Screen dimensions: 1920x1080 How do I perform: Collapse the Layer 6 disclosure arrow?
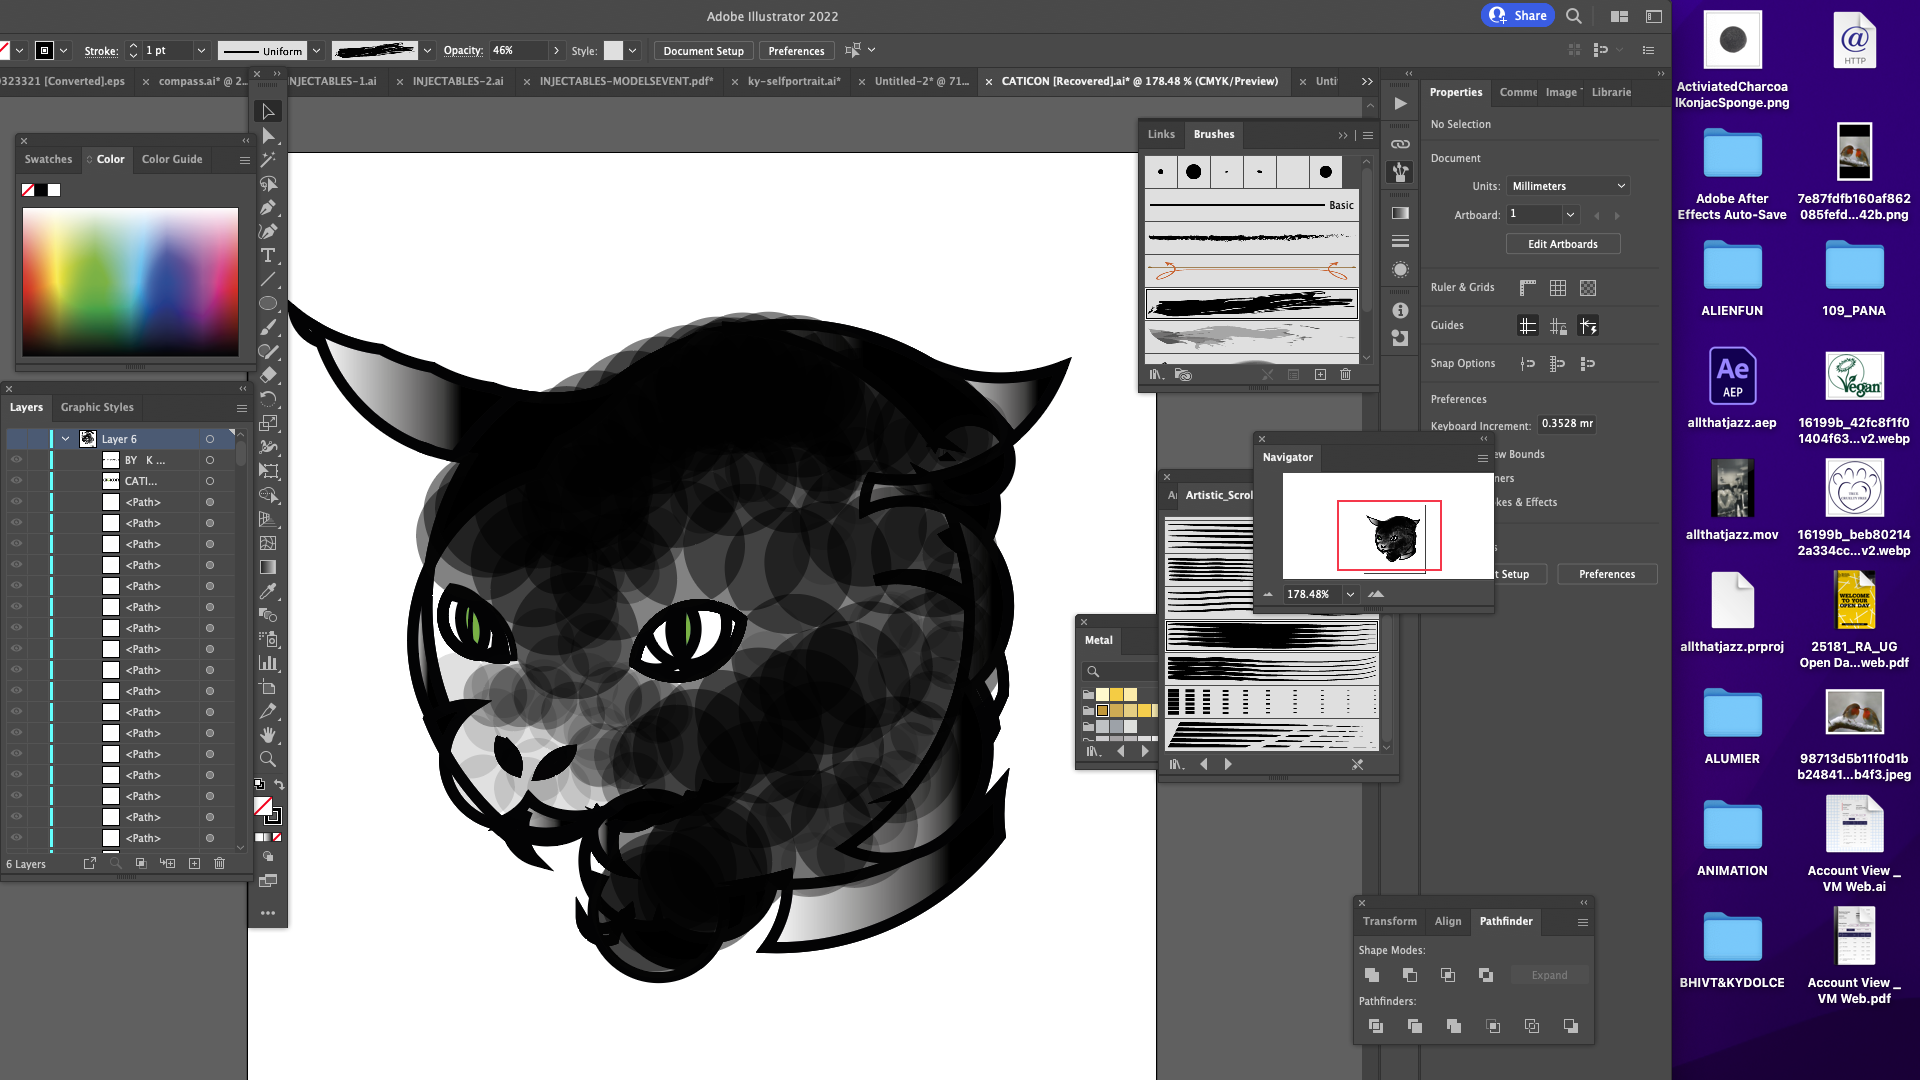[x=66, y=439]
